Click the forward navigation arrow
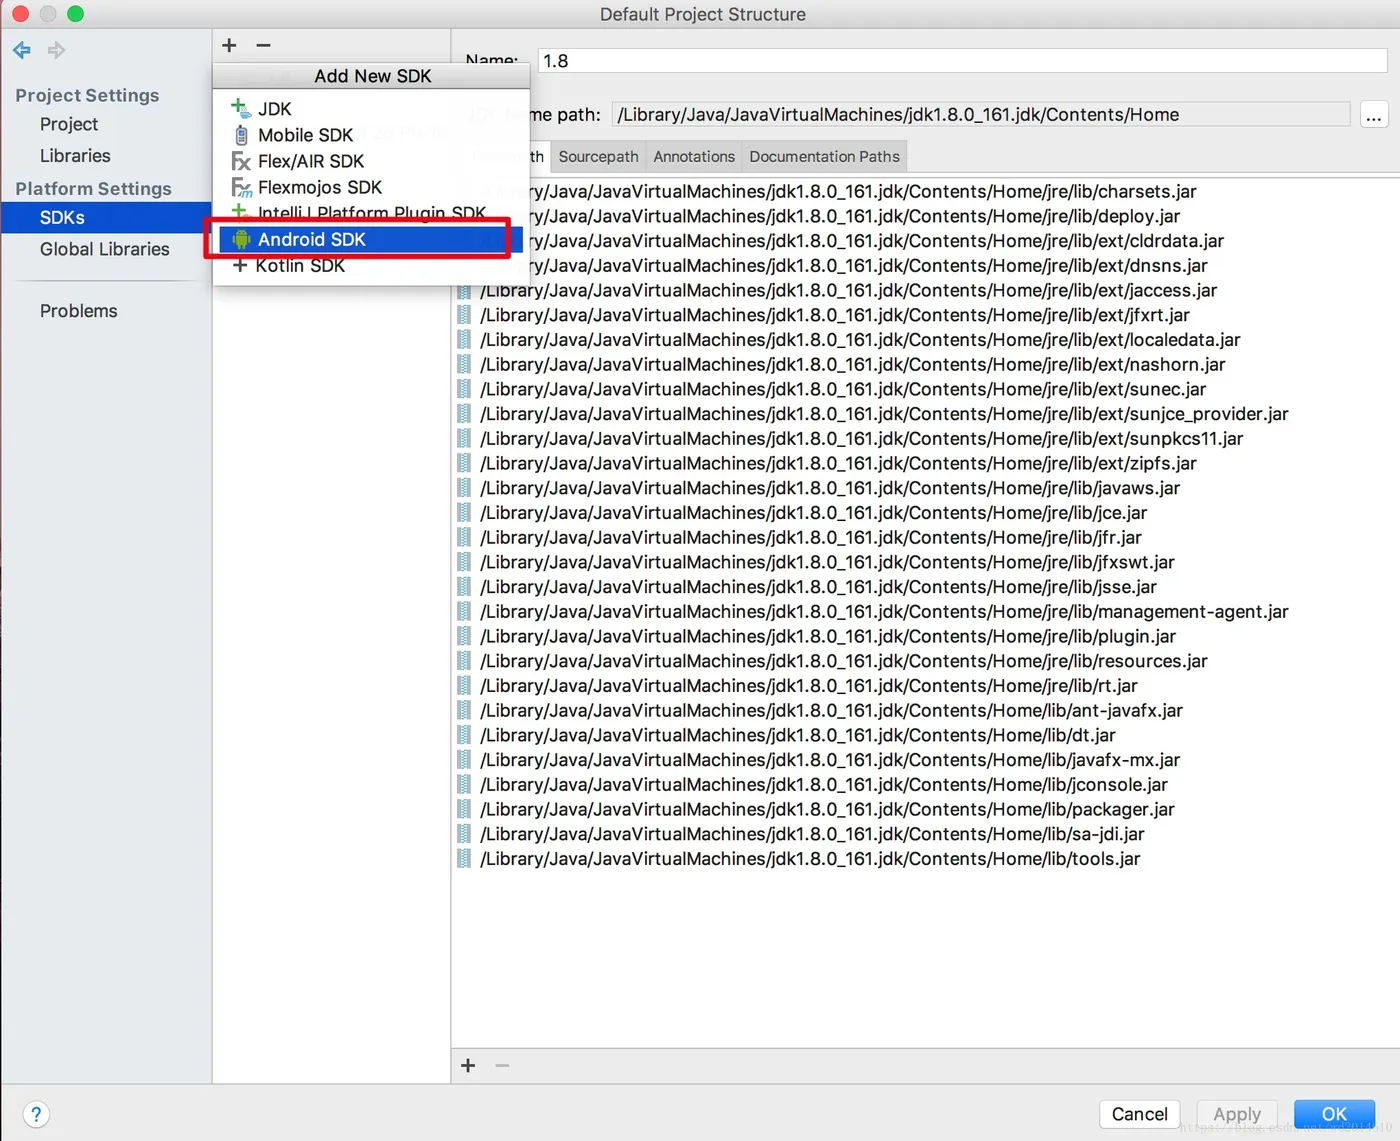This screenshot has width=1400, height=1141. click(x=56, y=50)
